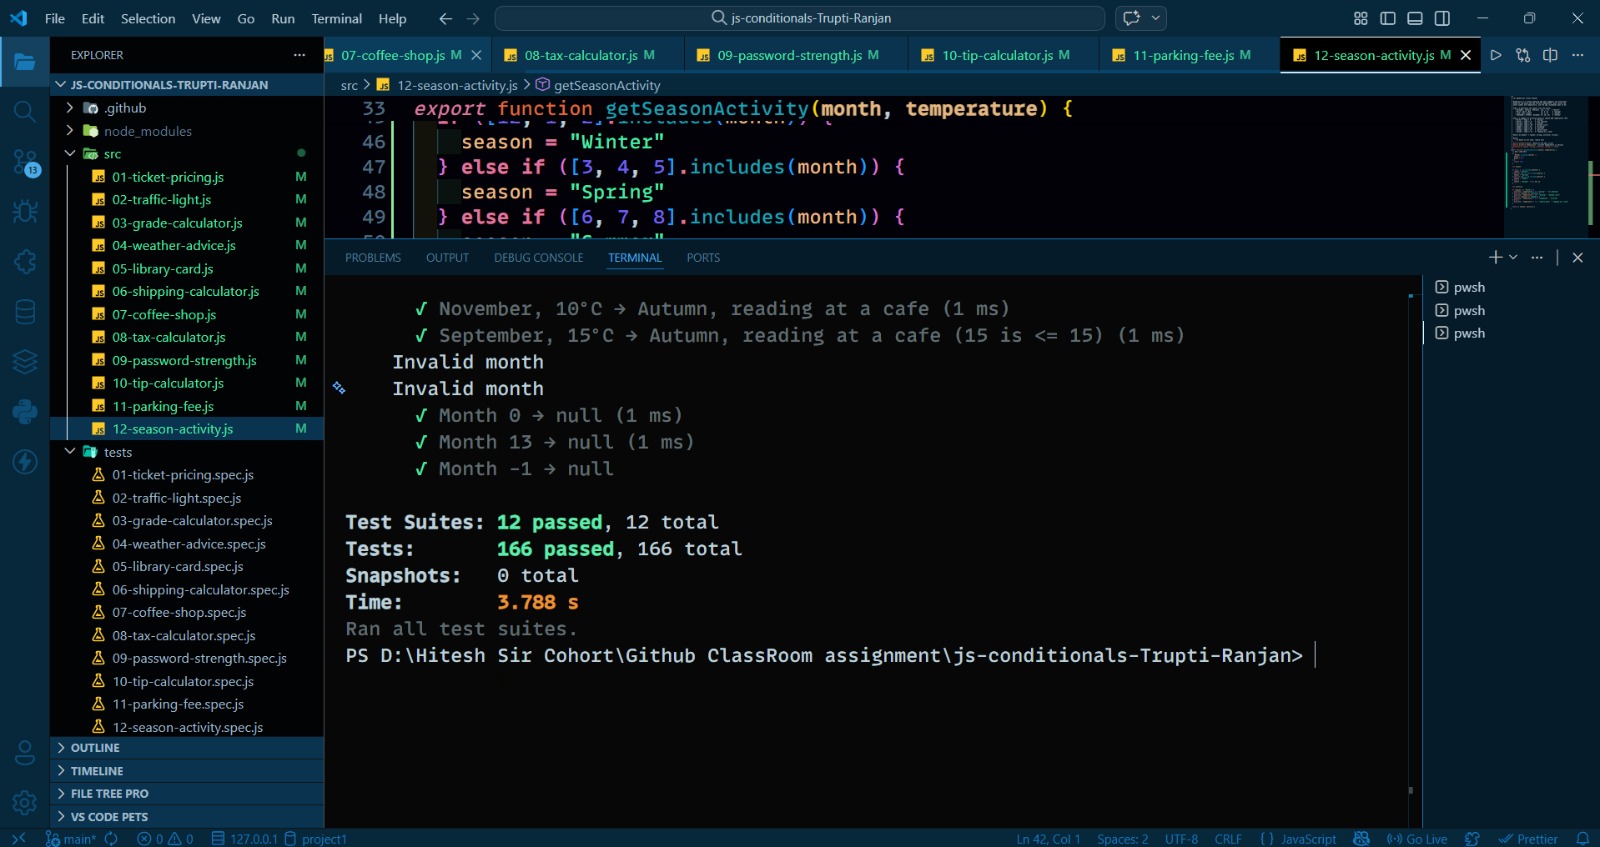The width and height of the screenshot is (1600, 847).
Task: Click the Run Code play button
Action: 1496,55
